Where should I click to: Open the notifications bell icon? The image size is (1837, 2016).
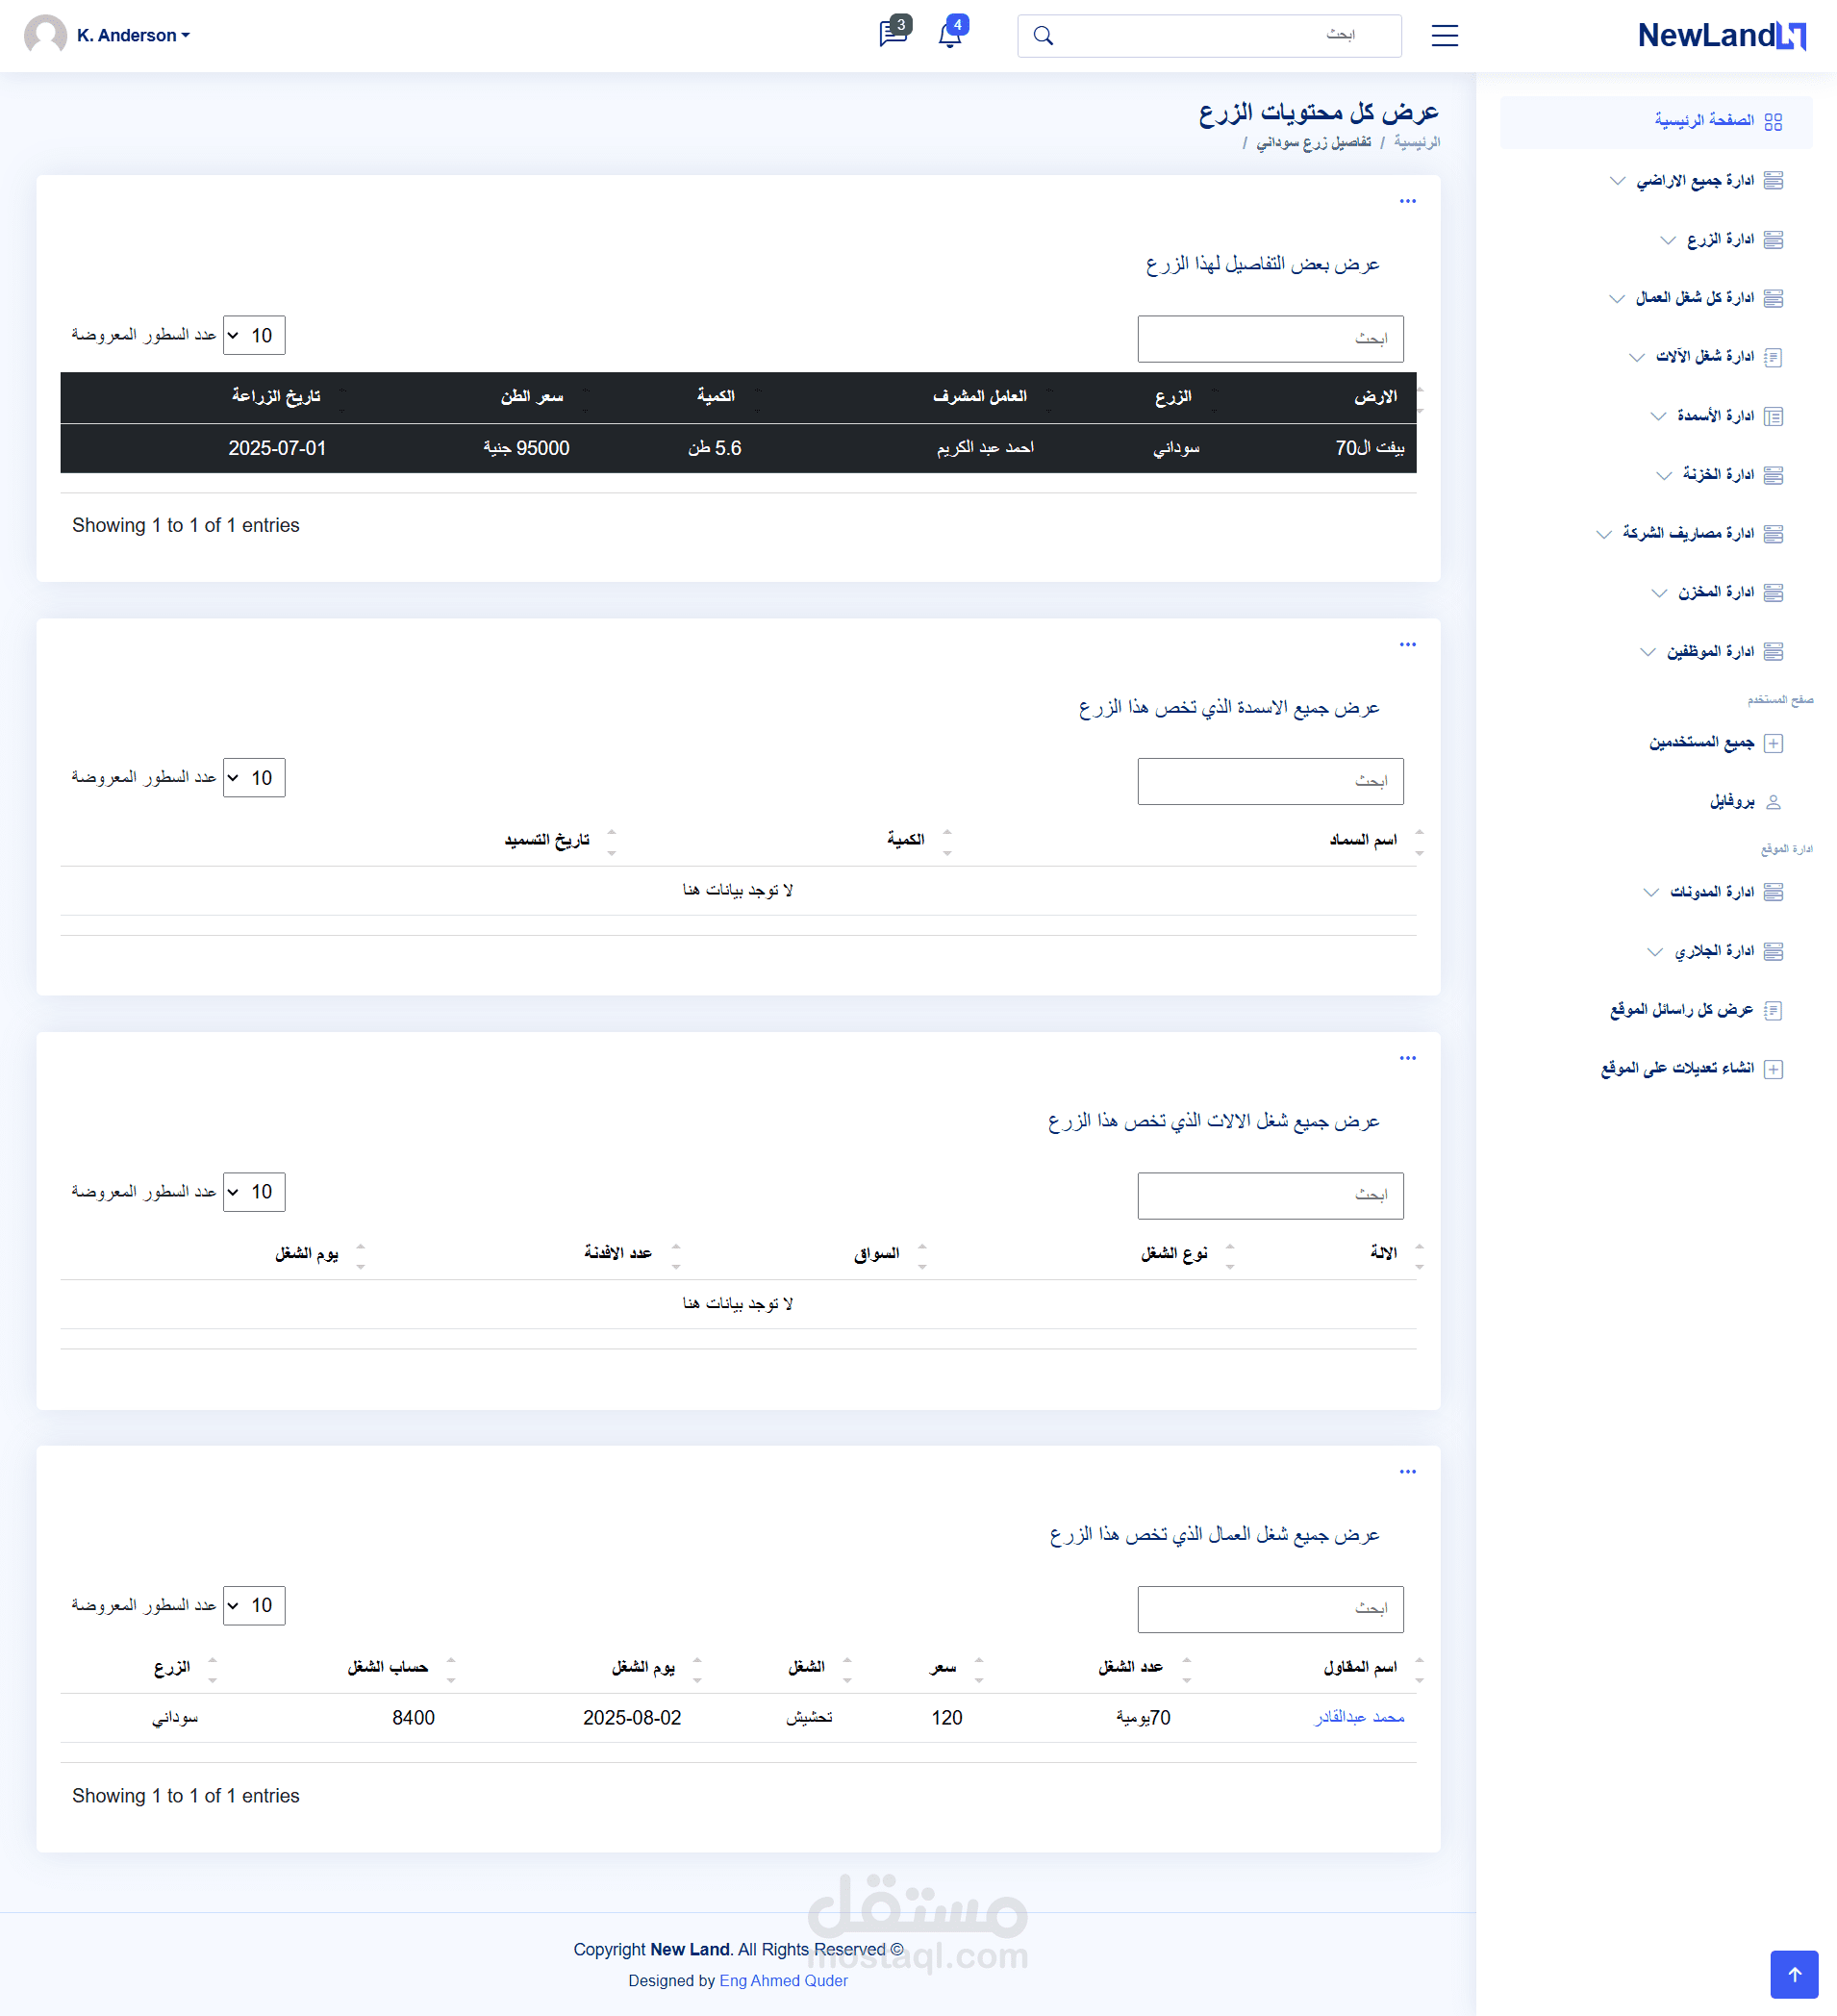951,33
